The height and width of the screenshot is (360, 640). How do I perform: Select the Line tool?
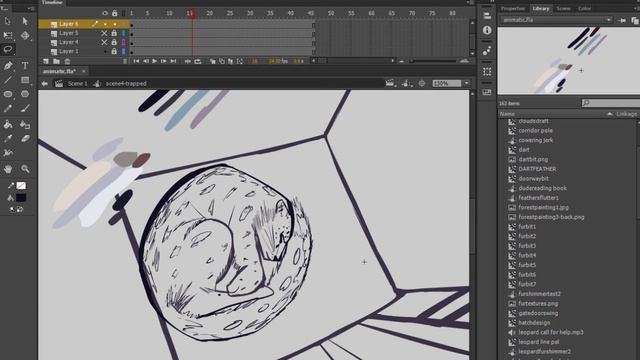click(x=8, y=80)
